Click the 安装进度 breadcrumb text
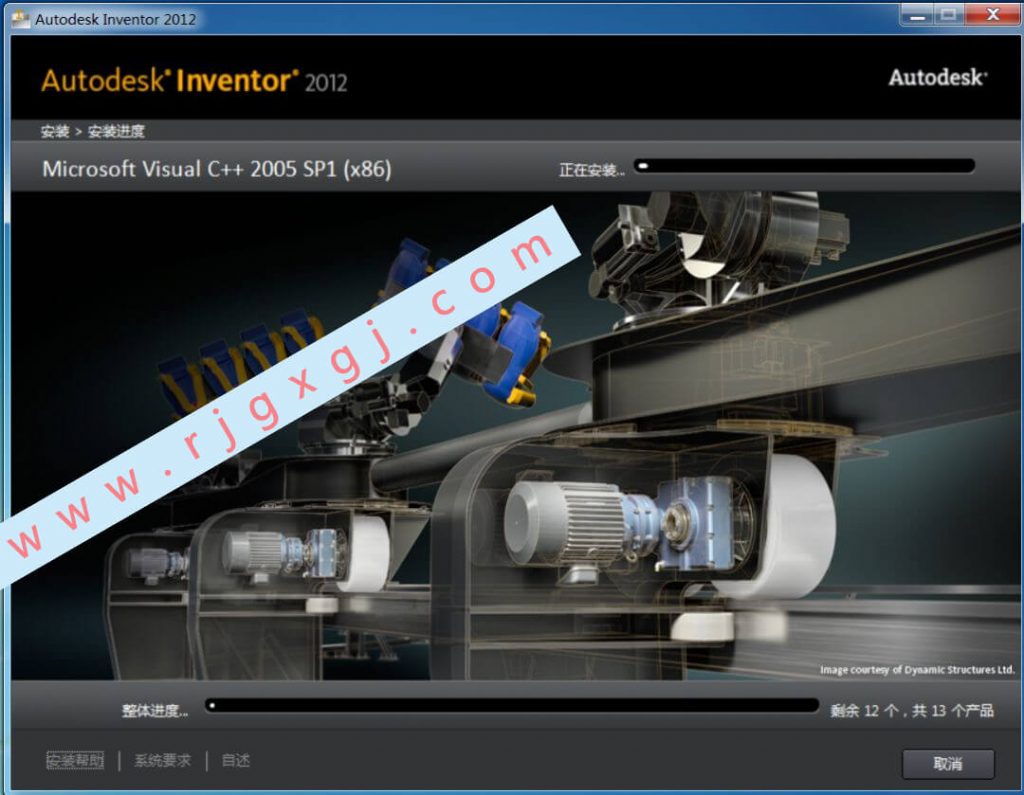1024x795 pixels. pos(116,131)
